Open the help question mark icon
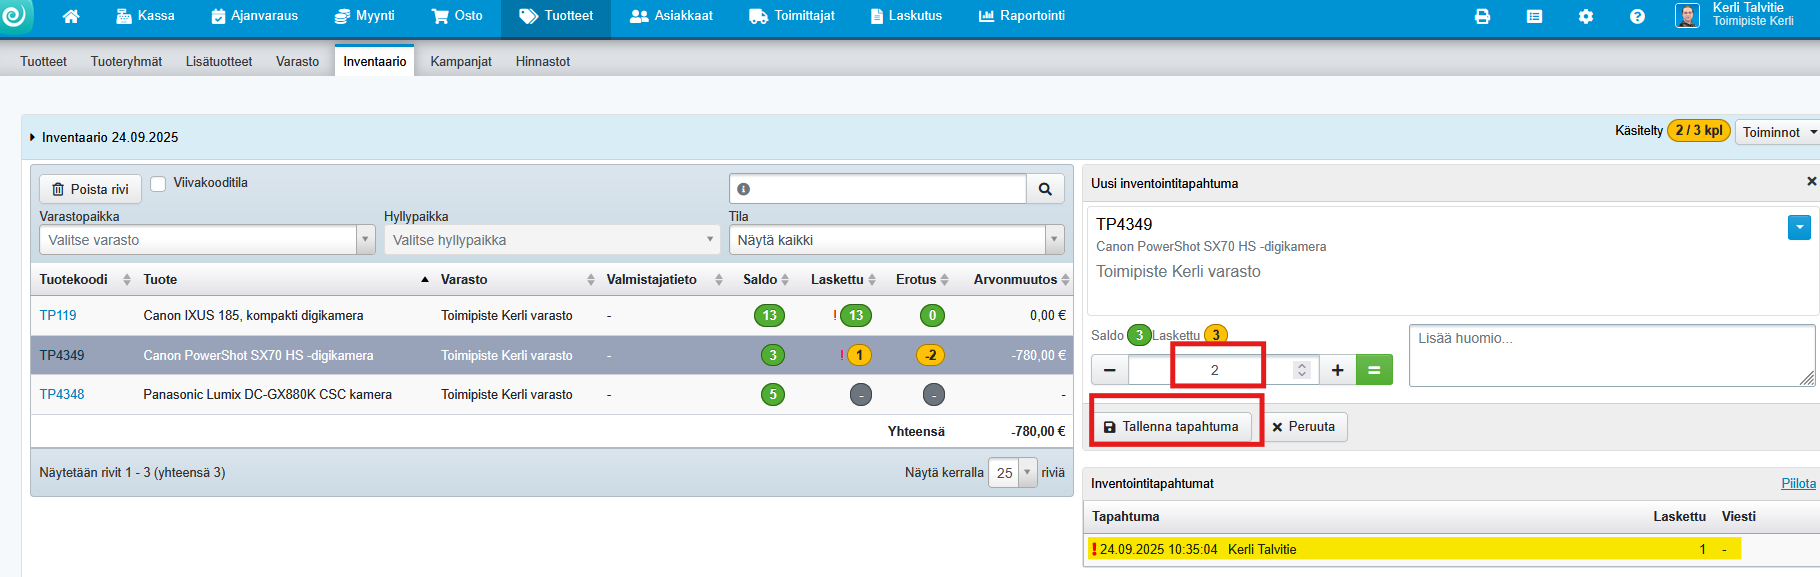The width and height of the screenshot is (1820, 577). (x=1637, y=17)
